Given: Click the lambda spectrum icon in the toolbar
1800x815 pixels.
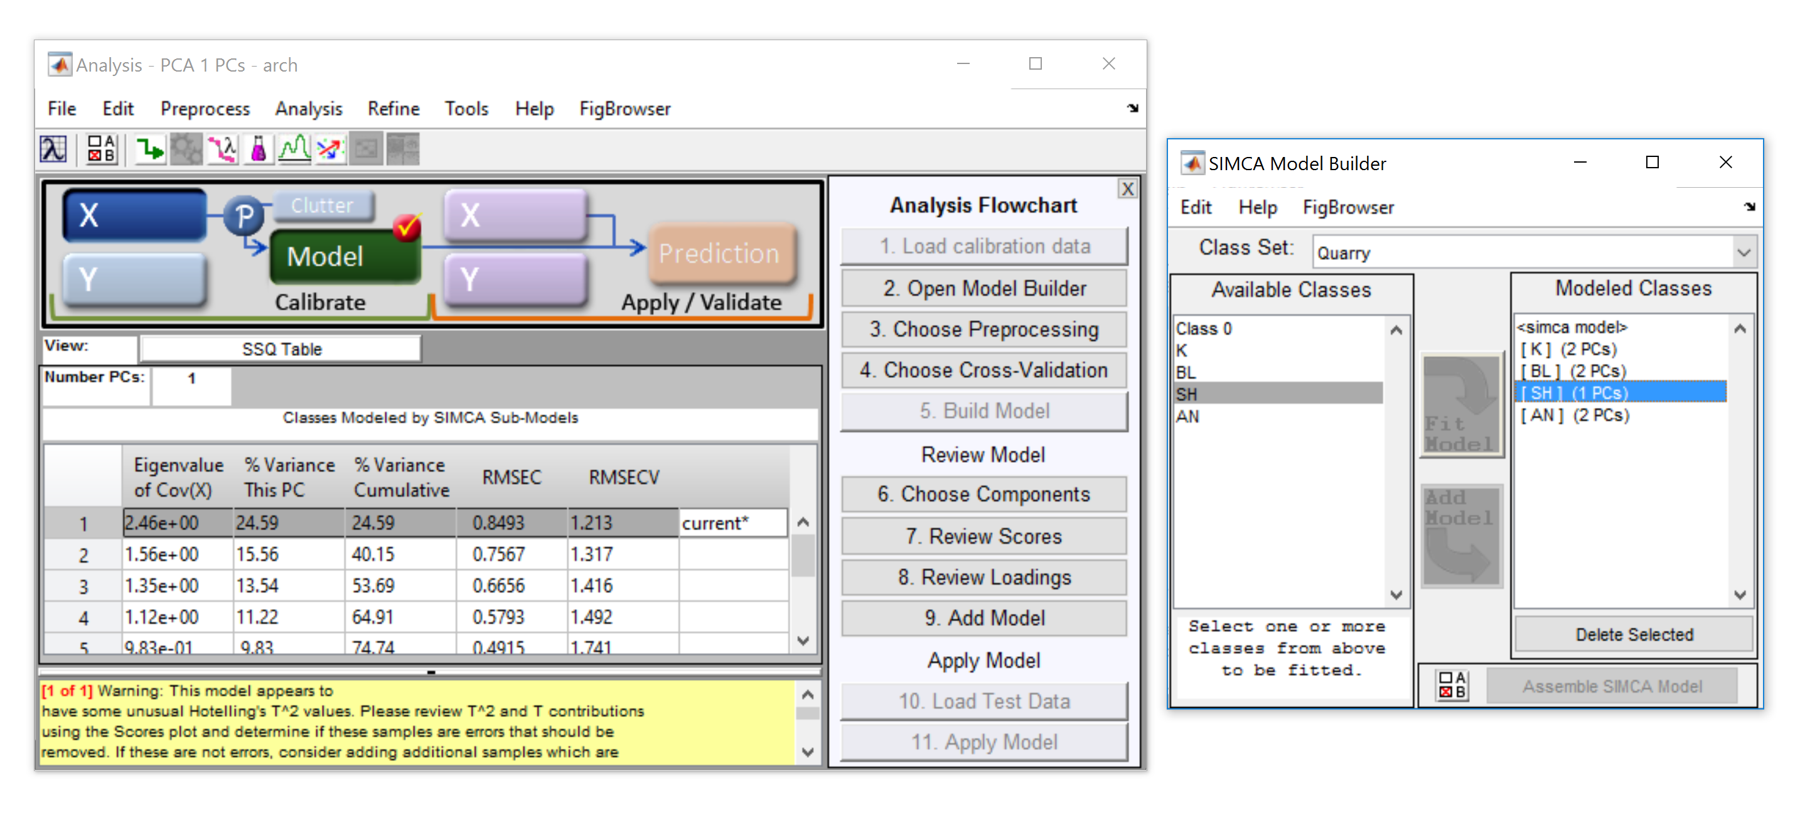Looking at the screenshot, I should [53, 150].
